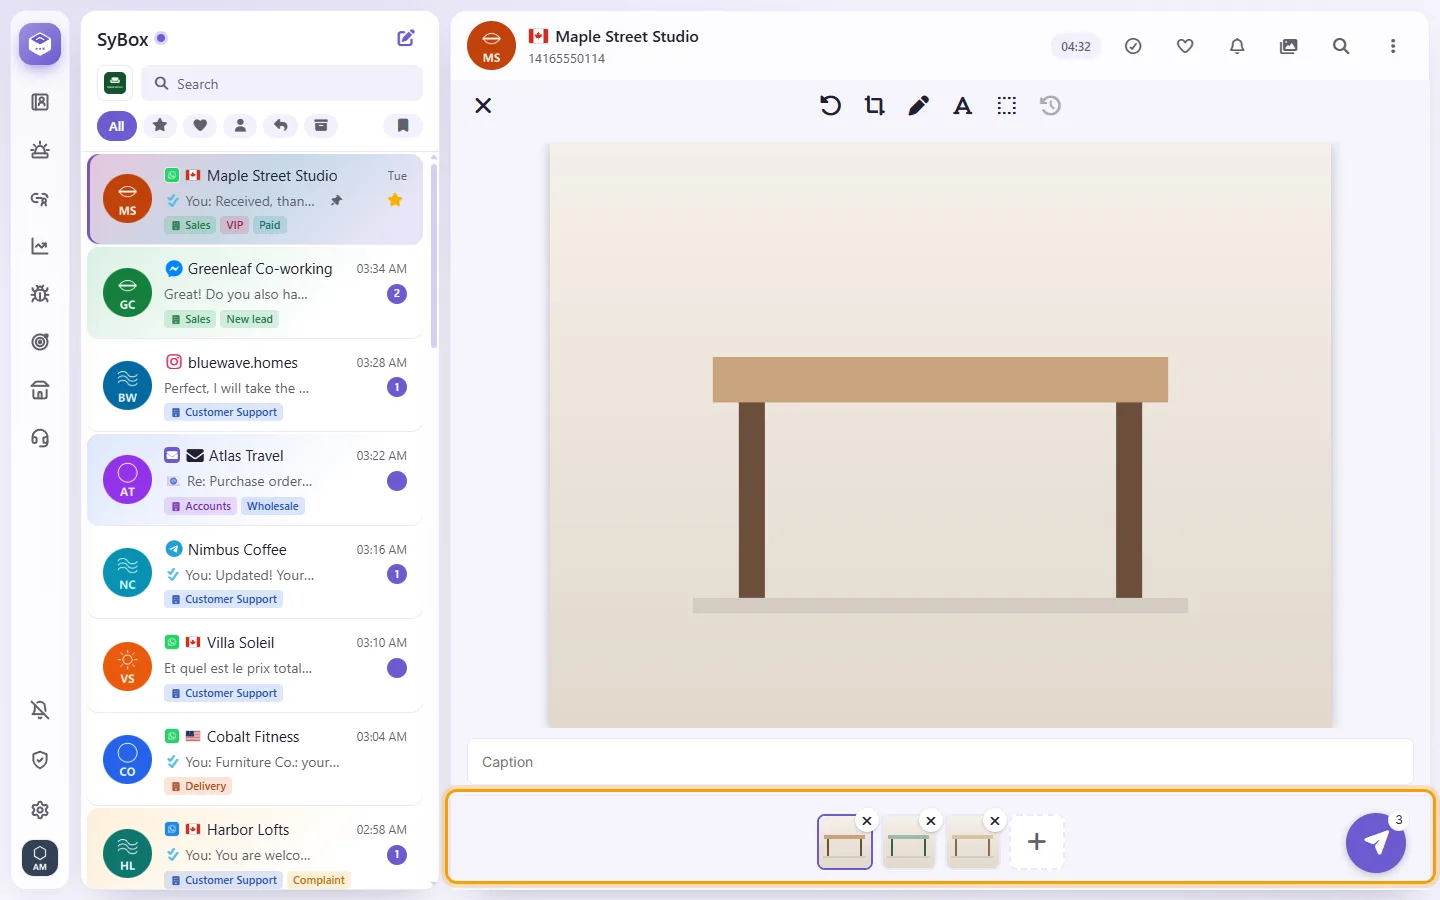Select the pixelate blur tool

pyautogui.click(x=1006, y=106)
